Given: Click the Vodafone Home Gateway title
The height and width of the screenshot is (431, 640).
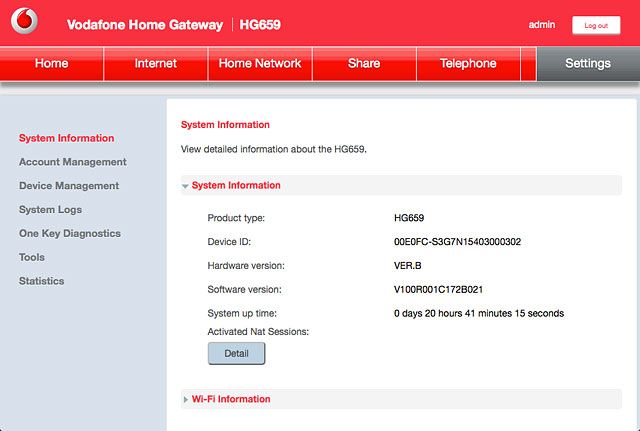Looking at the screenshot, I should coord(145,25).
